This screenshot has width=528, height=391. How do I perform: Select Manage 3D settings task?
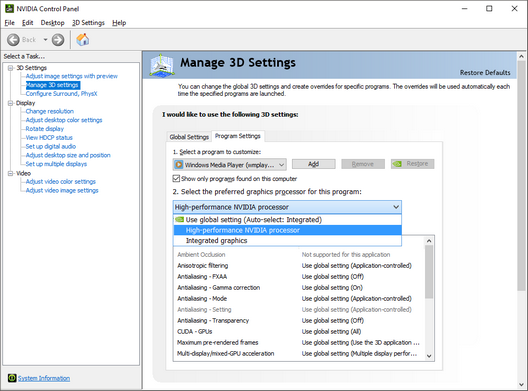(x=53, y=85)
